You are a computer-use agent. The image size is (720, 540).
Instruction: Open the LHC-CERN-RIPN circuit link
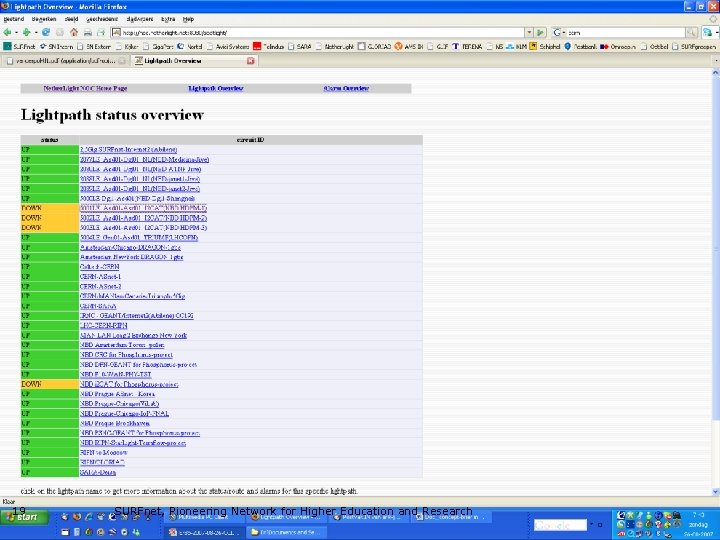pyautogui.click(x=103, y=326)
